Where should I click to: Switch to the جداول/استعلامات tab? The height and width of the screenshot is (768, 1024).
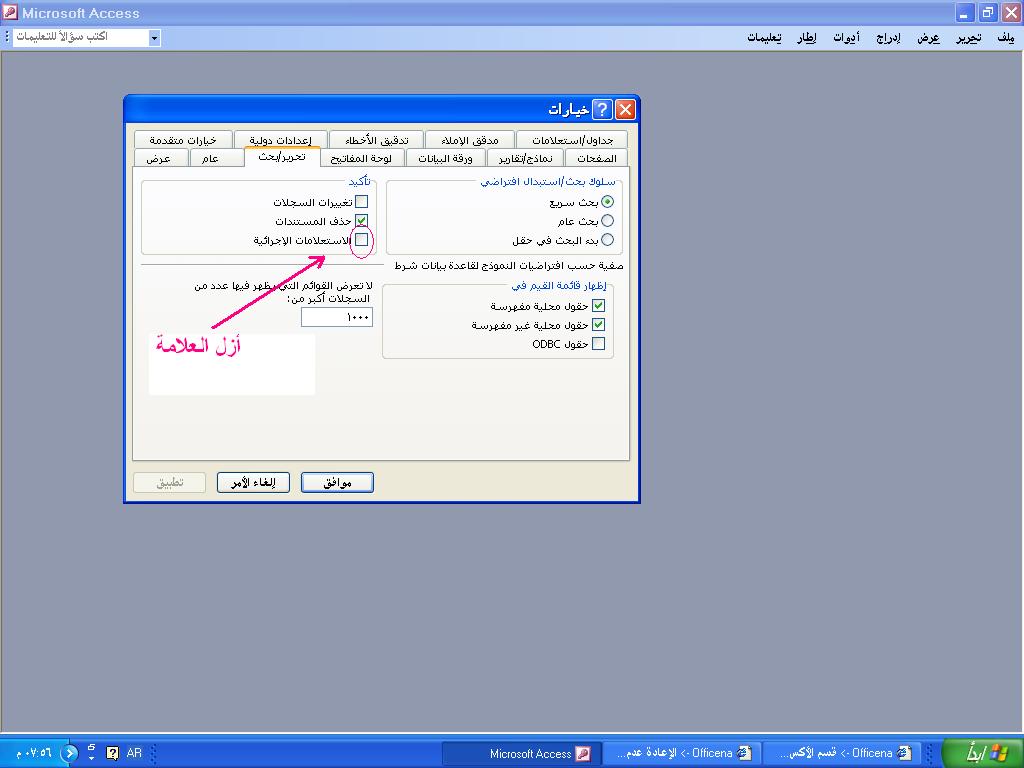tap(572, 140)
